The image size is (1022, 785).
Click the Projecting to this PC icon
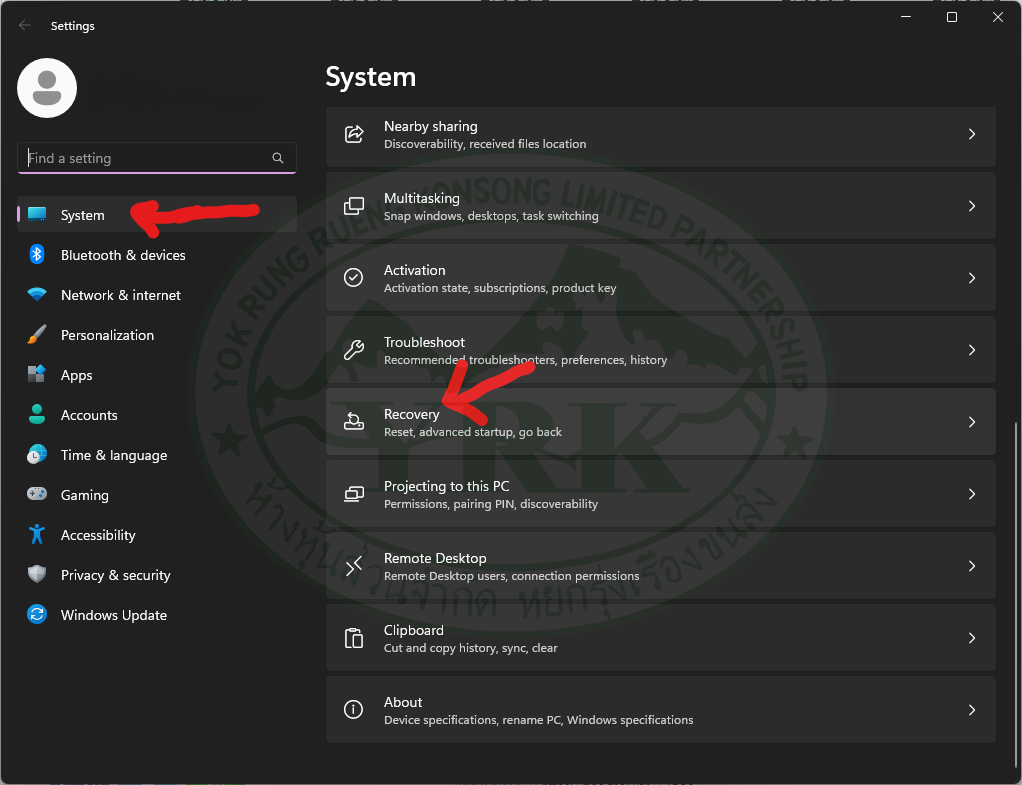354,494
